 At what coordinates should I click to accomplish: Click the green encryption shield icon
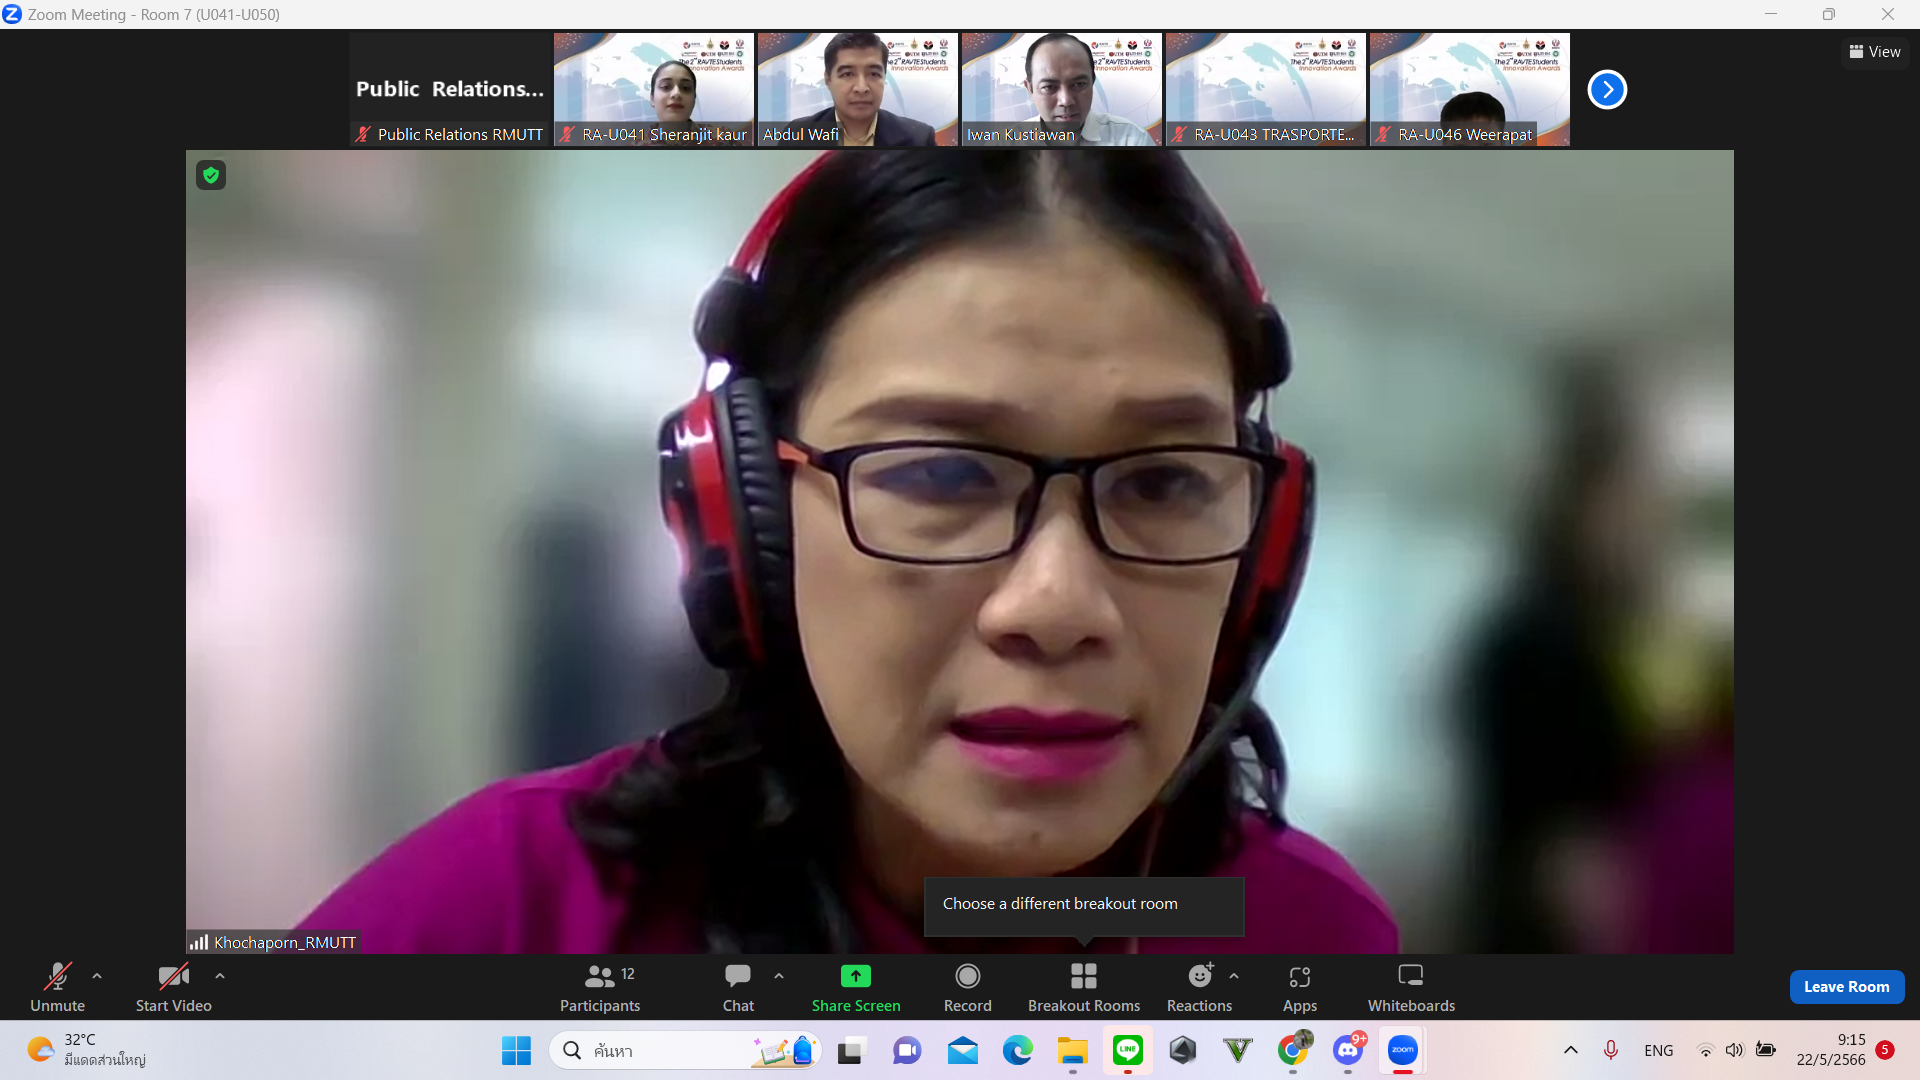pyautogui.click(x=211, y=175)
